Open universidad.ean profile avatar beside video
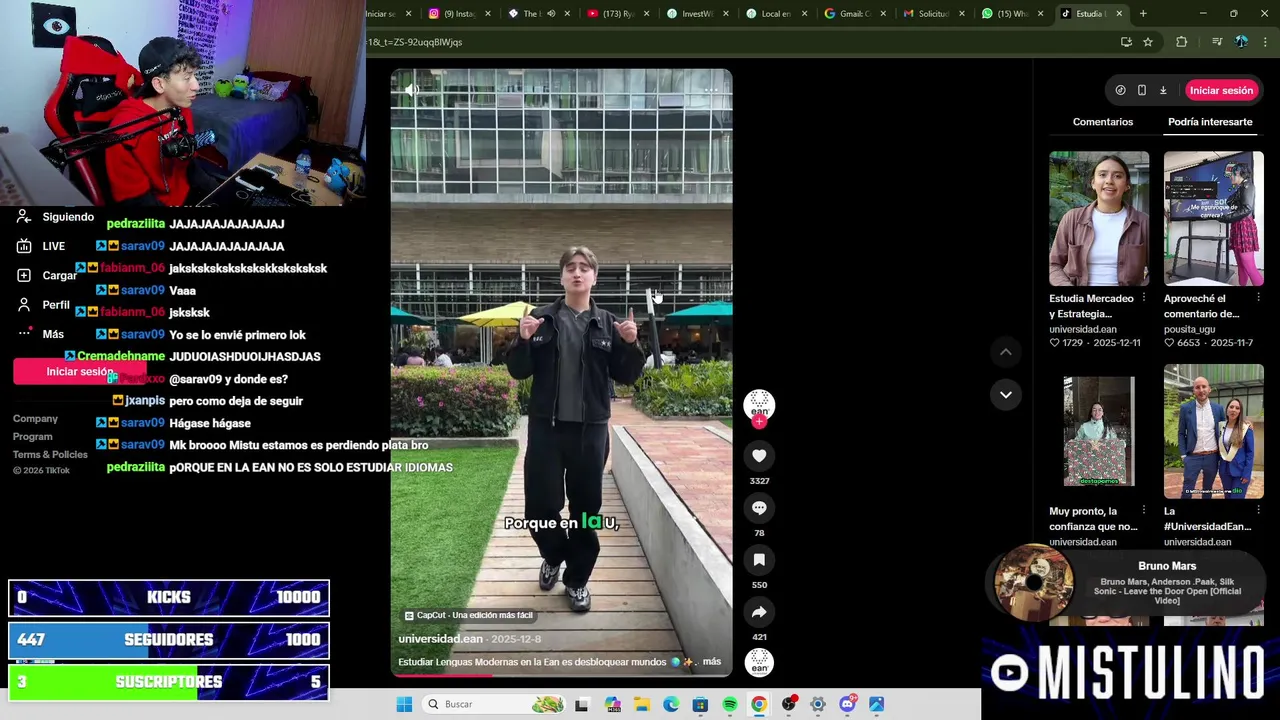1280x720 pixels. 759,404
